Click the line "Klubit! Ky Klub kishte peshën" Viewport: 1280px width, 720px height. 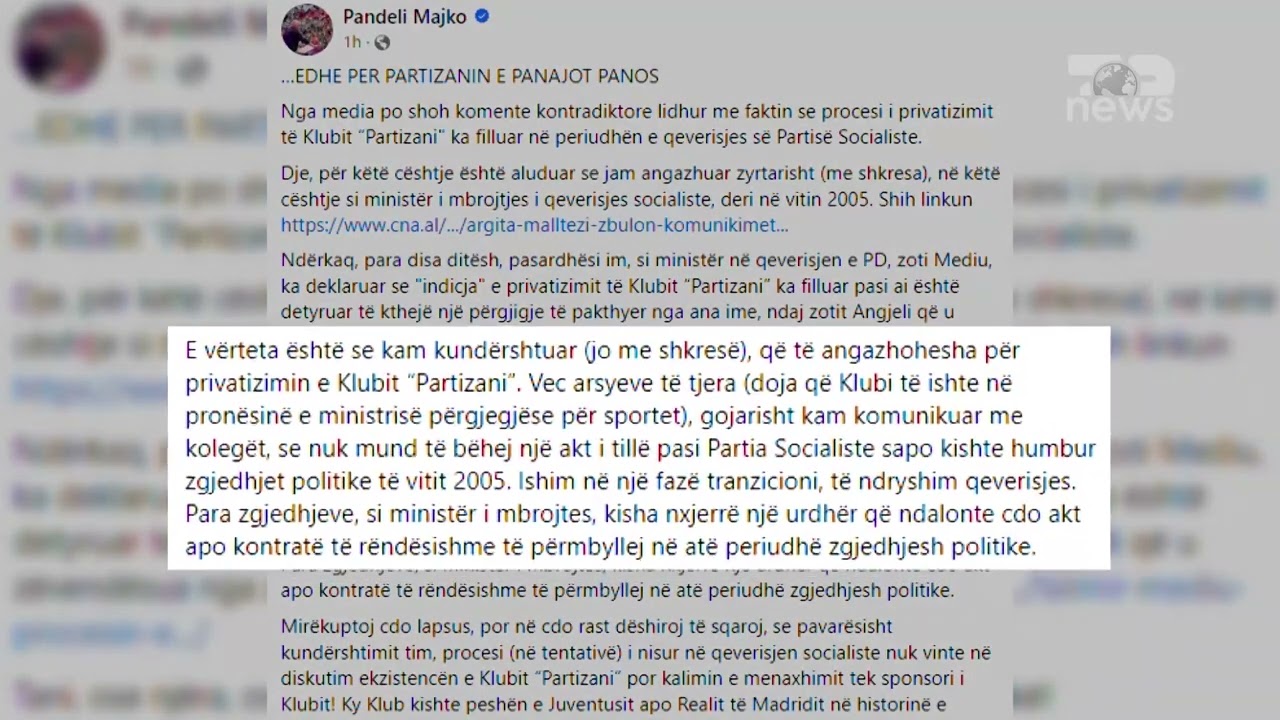[612, 704]
